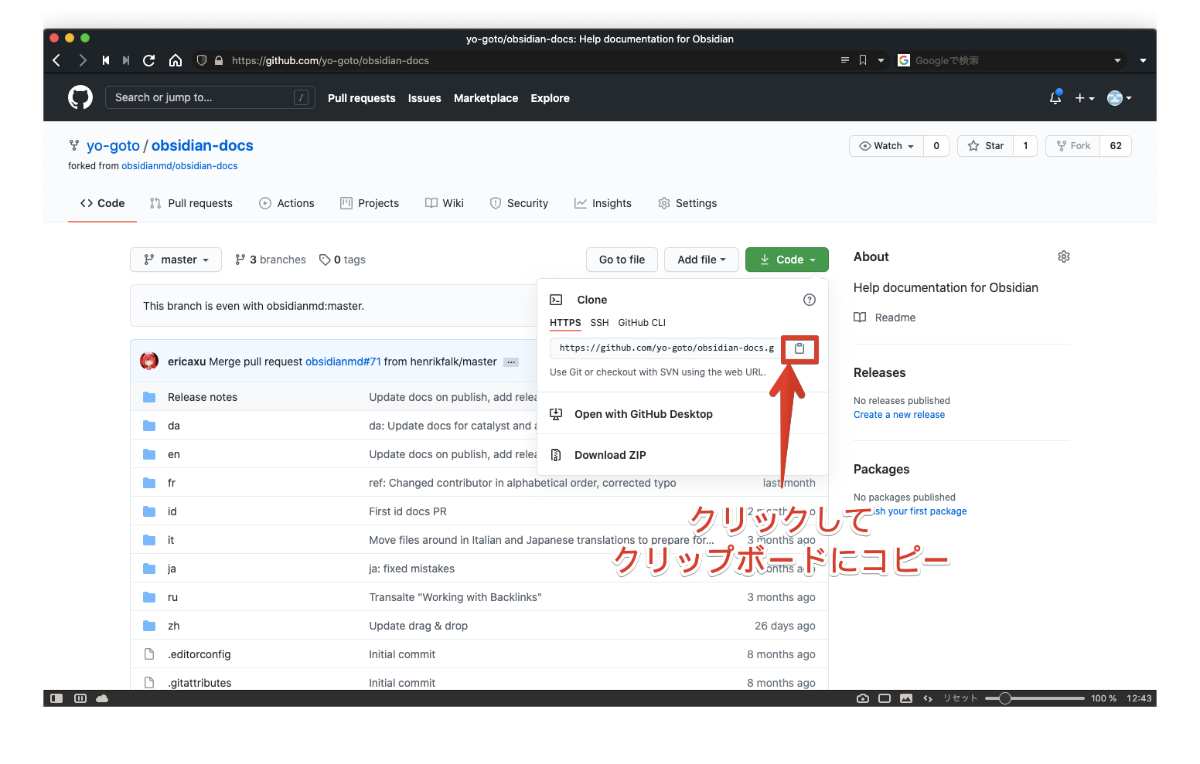Screen dimensions: 1200x764
Task: Go back with the browser back arrow
Action: [56, 60]
